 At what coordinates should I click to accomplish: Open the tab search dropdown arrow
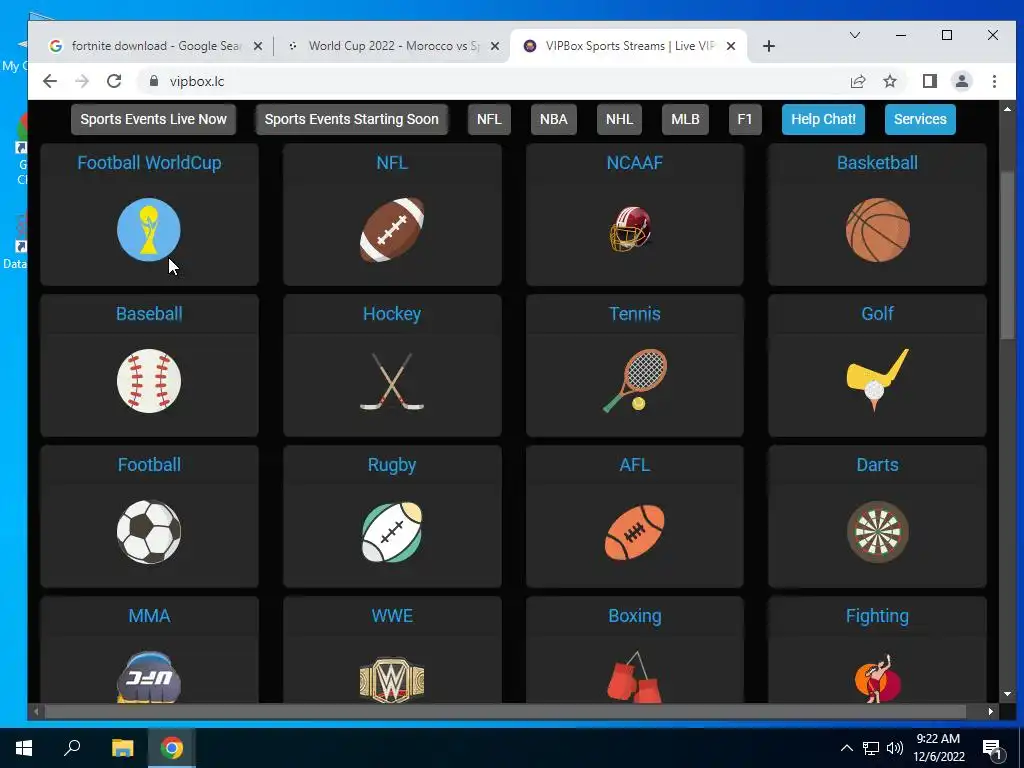(x=854, y=35)
